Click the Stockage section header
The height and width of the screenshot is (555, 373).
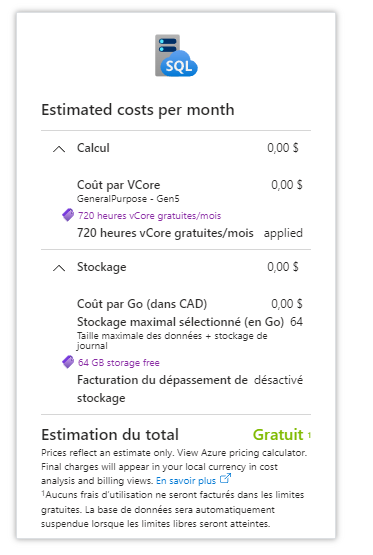[x=102, y=267]
